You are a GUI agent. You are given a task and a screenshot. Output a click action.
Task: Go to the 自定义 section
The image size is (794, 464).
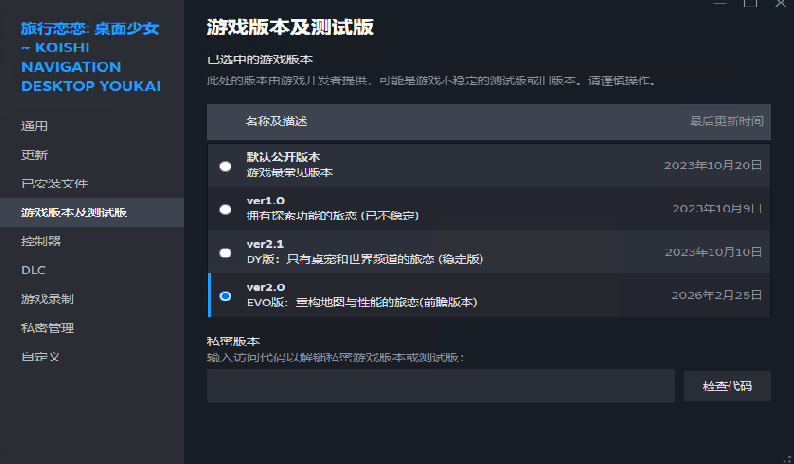click(x=41, y=356)
